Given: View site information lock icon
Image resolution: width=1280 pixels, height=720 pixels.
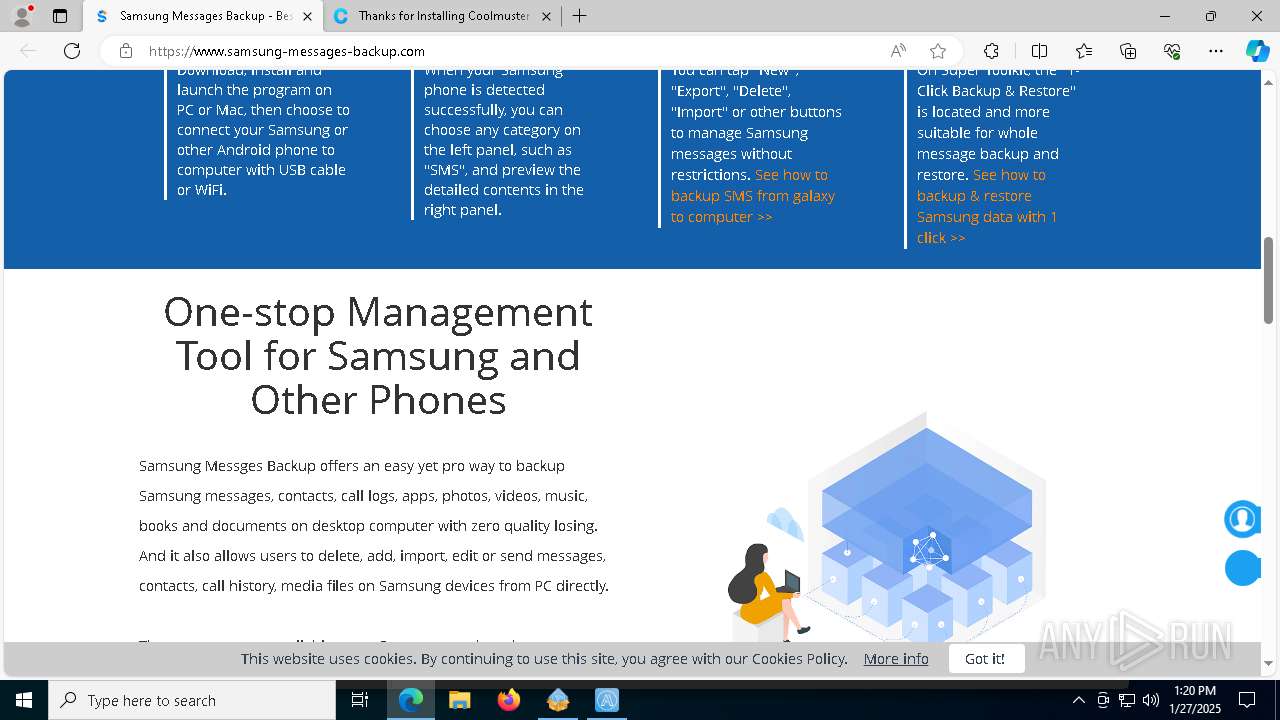Looking at the screenshot, I should point(126,51).
